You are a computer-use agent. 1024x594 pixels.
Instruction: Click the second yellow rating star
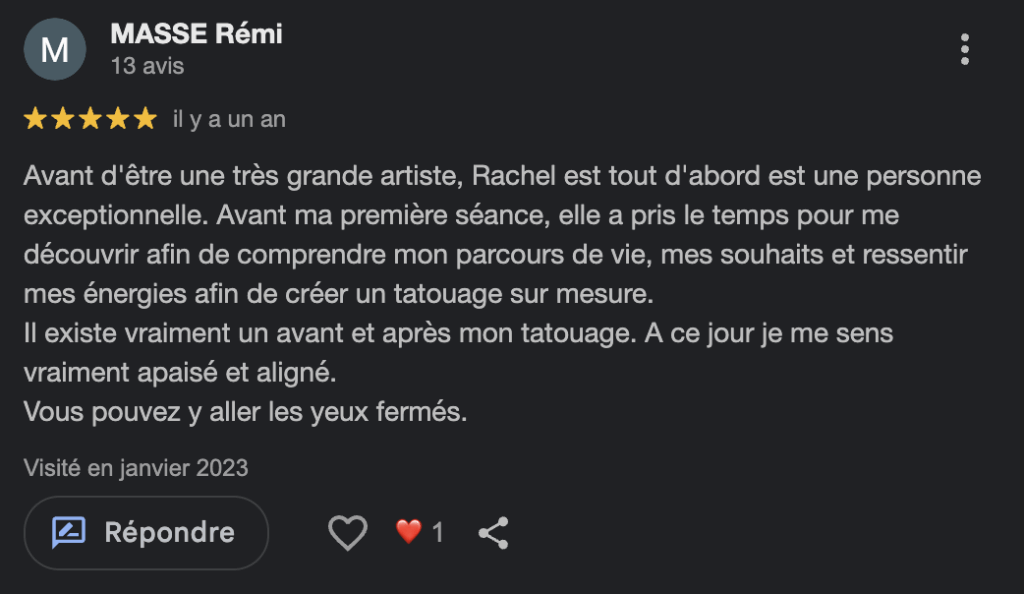pyautogui.click(x=63, y=120)
